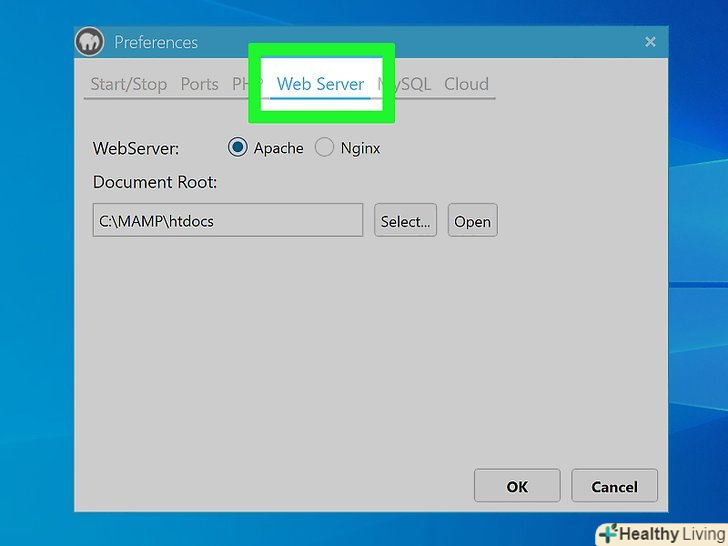
Task: Confirm preferences with OK
Action: [517, 486]
